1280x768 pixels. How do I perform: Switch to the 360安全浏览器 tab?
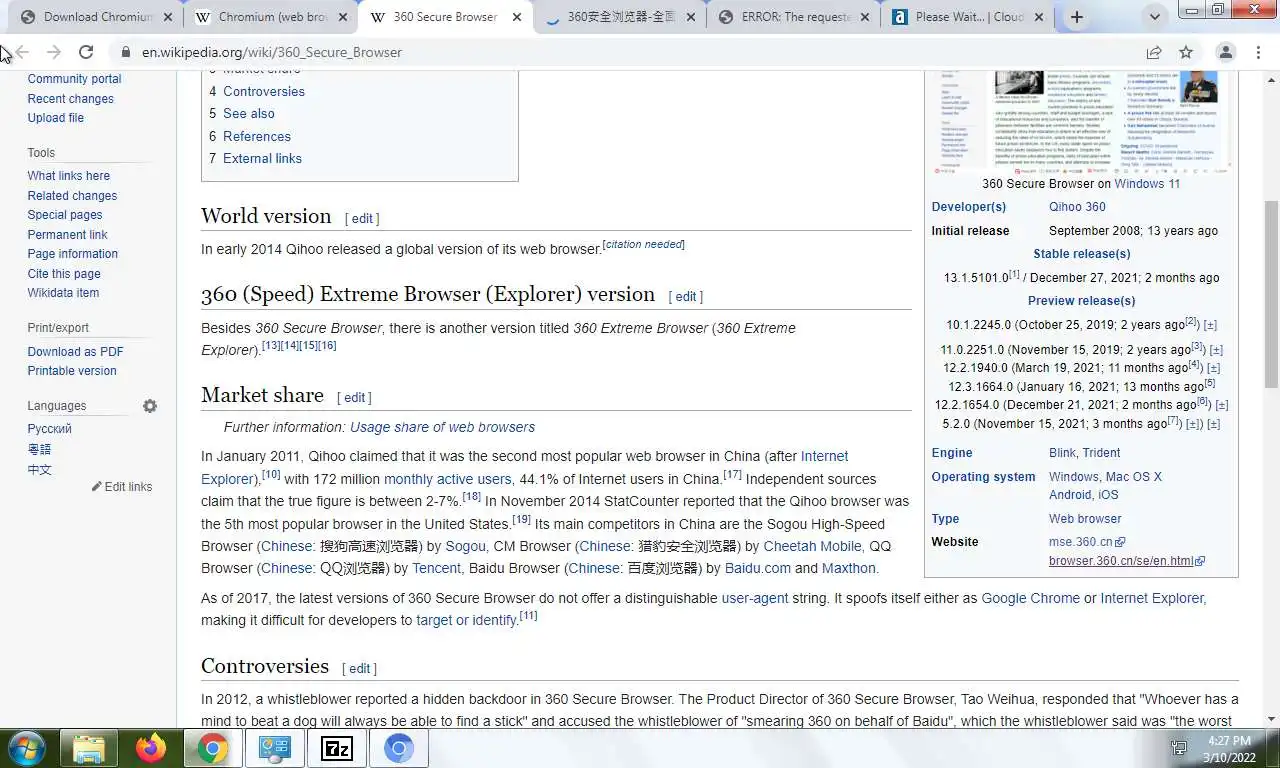coord(620,17)
